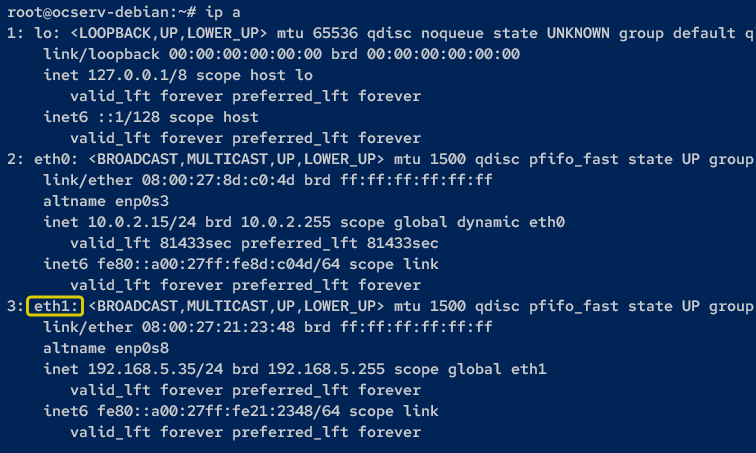756x453 pixels.
Task: Click the eth0: interface label
Action: pyautogui.click(x=56, y=159)
